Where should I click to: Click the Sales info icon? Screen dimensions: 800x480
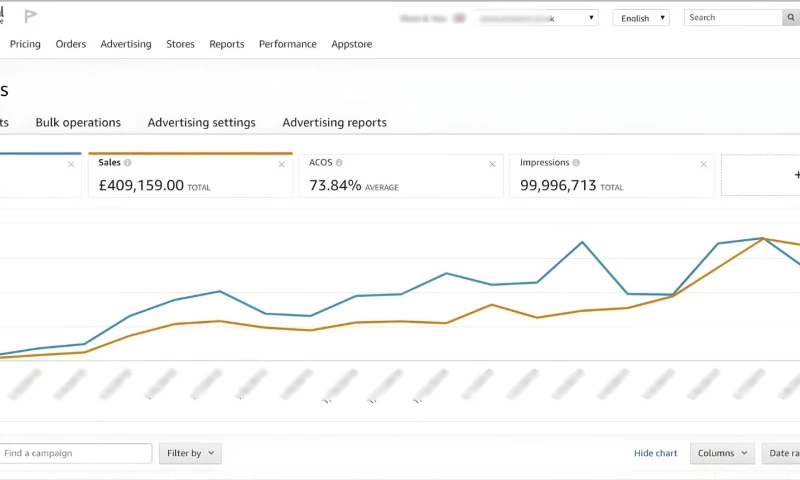(128, 163)
